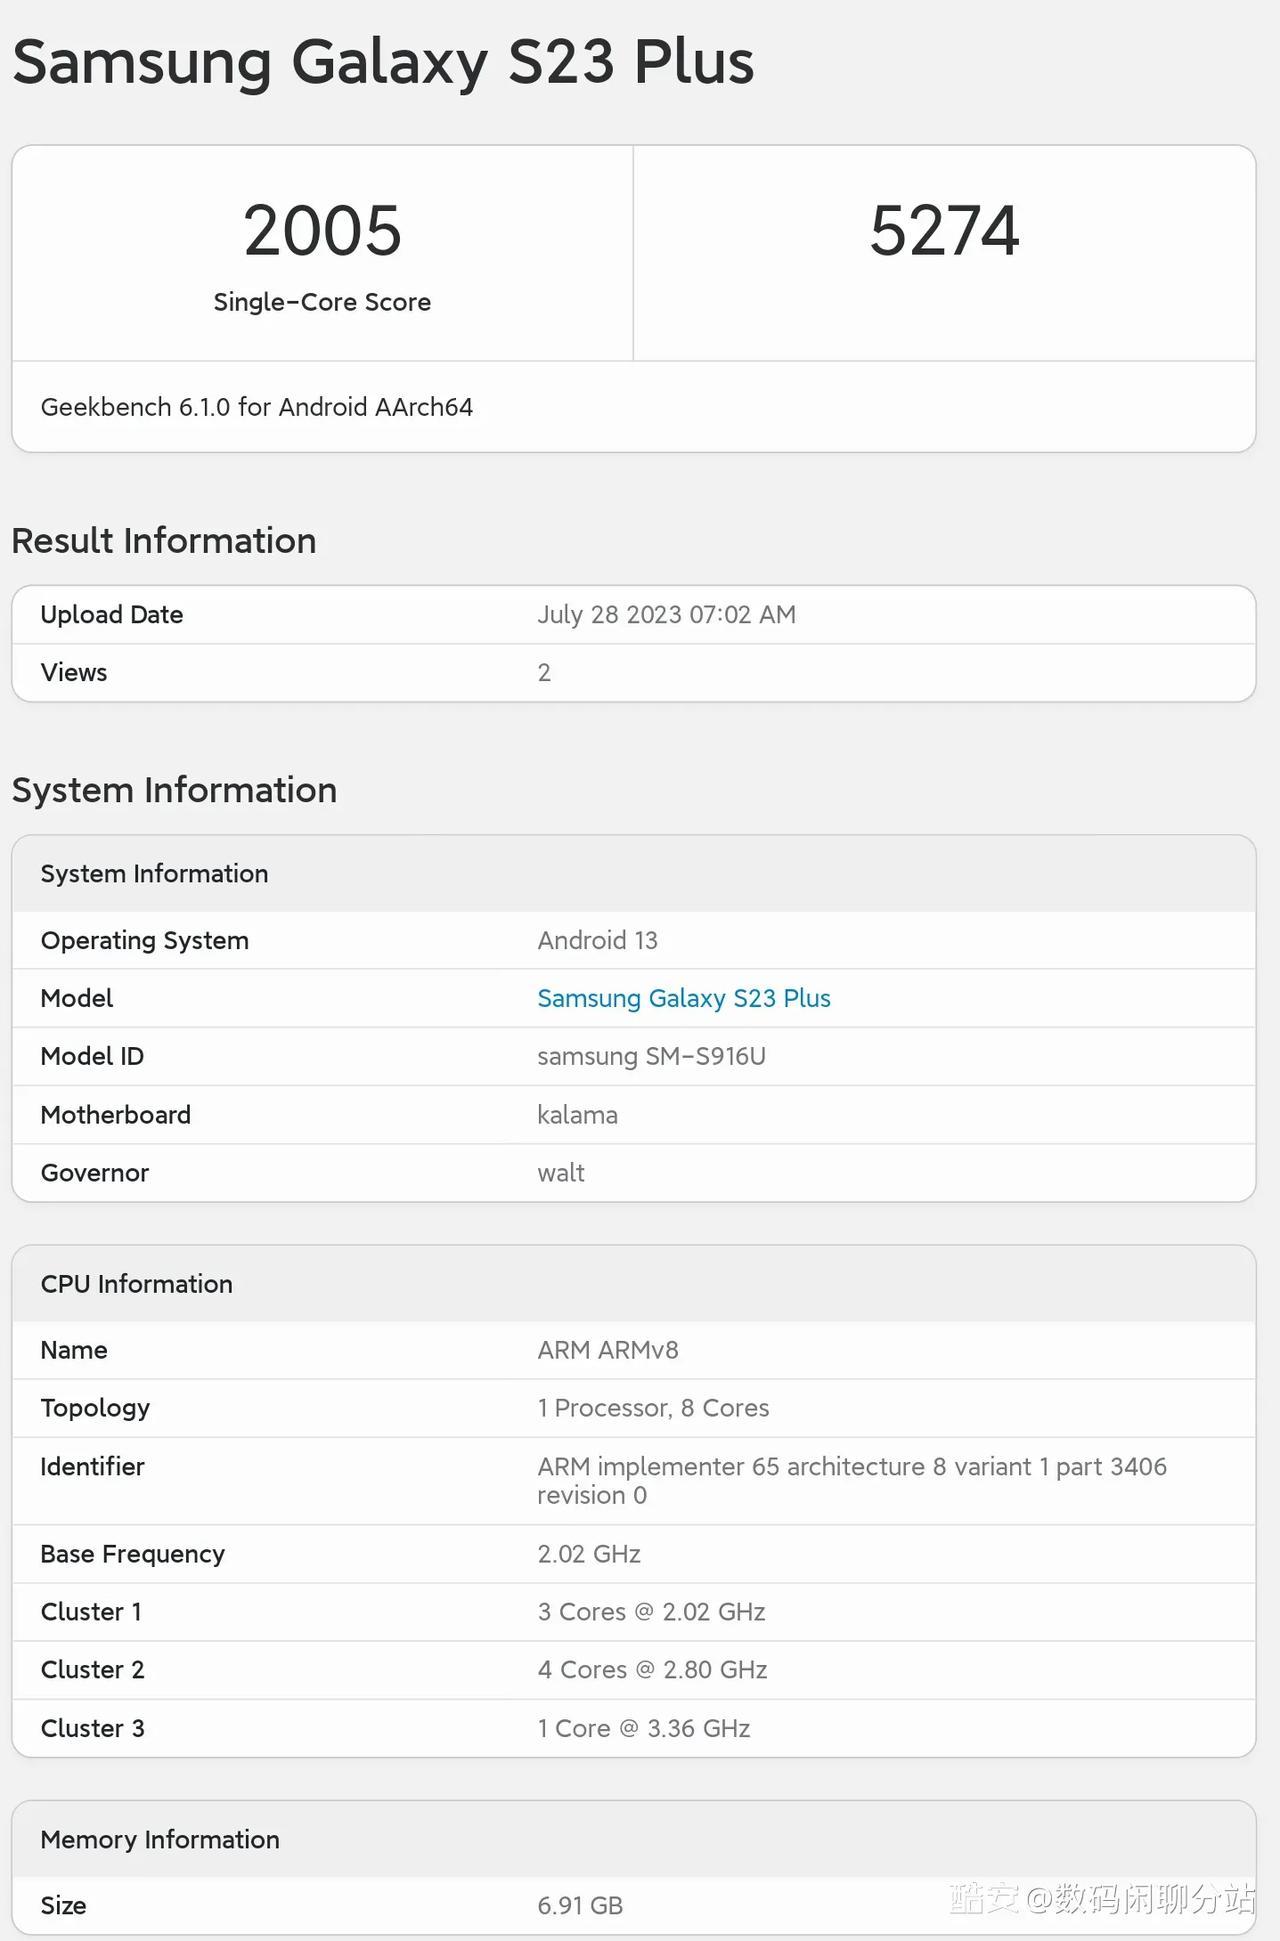This screenshot has width=1280, height=1941.
Task: Click the CPU Information table header
Action: tap(634, 1283)
